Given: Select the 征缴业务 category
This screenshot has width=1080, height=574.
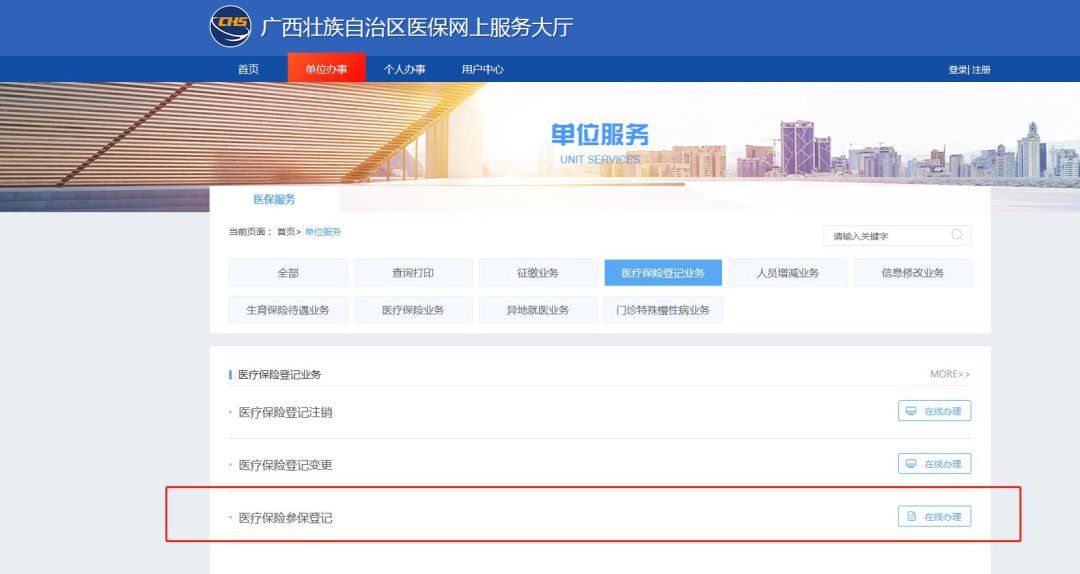Looking at the screenshot, I should [x=538, y=273].
